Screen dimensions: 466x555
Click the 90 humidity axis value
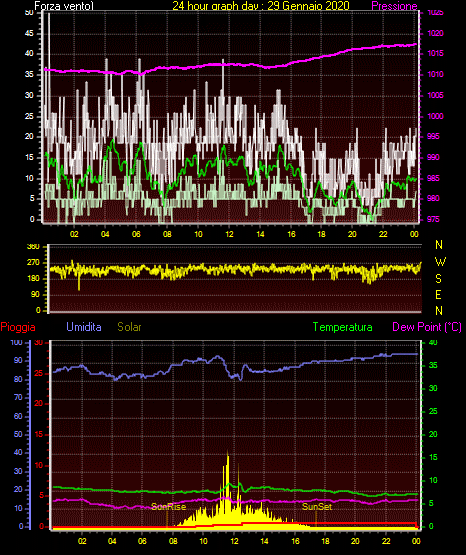(17, 360)
